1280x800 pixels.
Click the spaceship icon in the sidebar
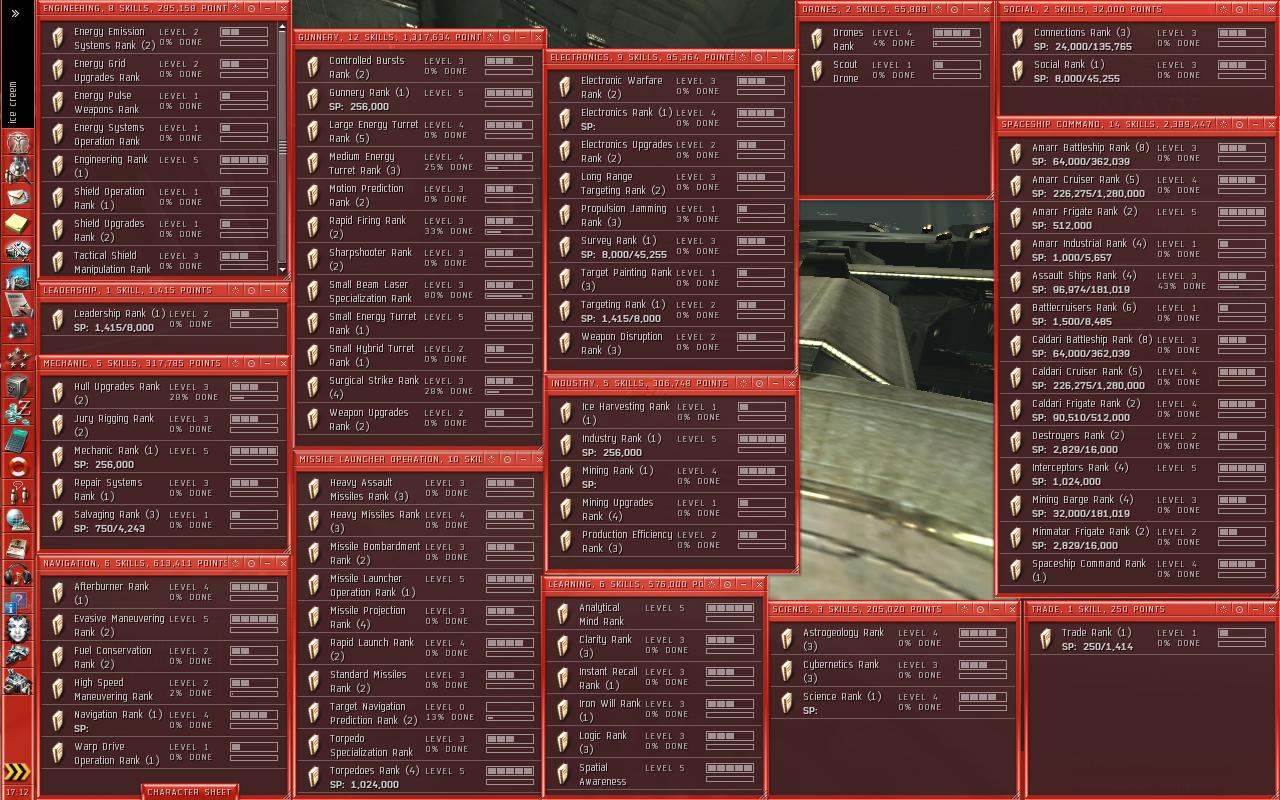click(17, 655)
